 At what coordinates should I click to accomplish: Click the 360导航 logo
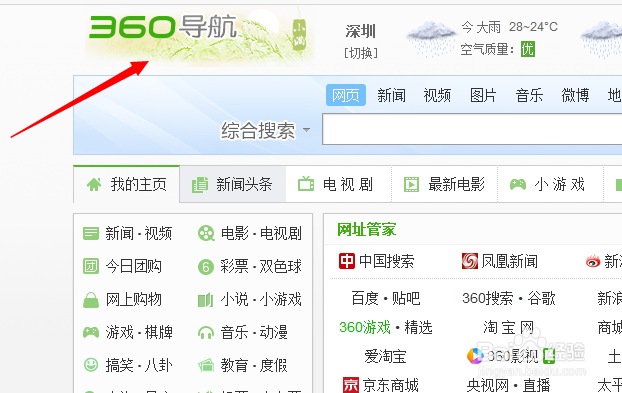point(163,27)
